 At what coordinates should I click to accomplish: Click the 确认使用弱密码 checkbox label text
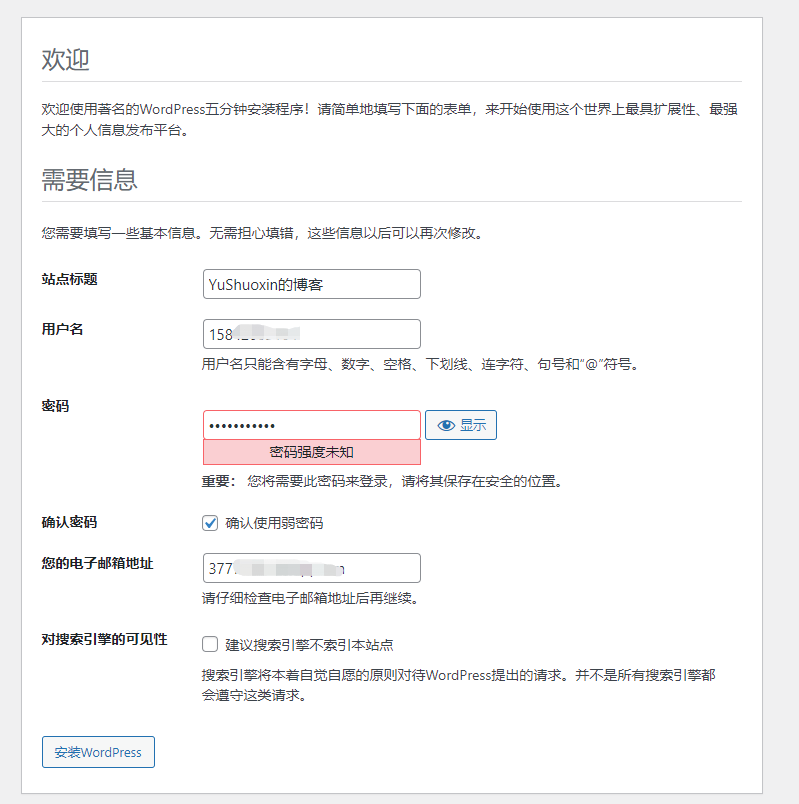[x=274, y=523]
